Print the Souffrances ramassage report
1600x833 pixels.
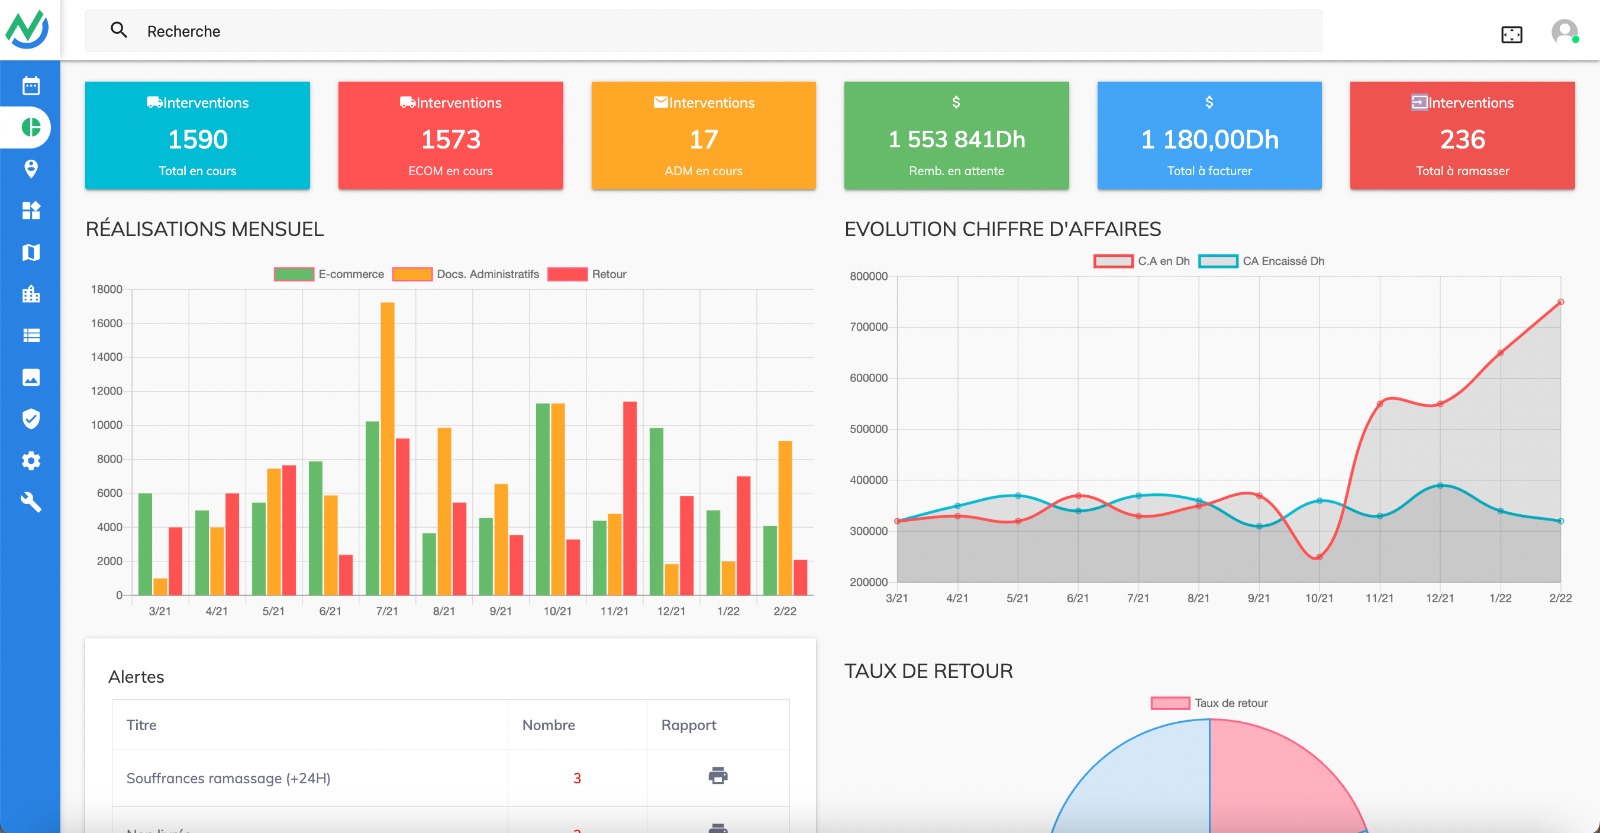[718, 776]
